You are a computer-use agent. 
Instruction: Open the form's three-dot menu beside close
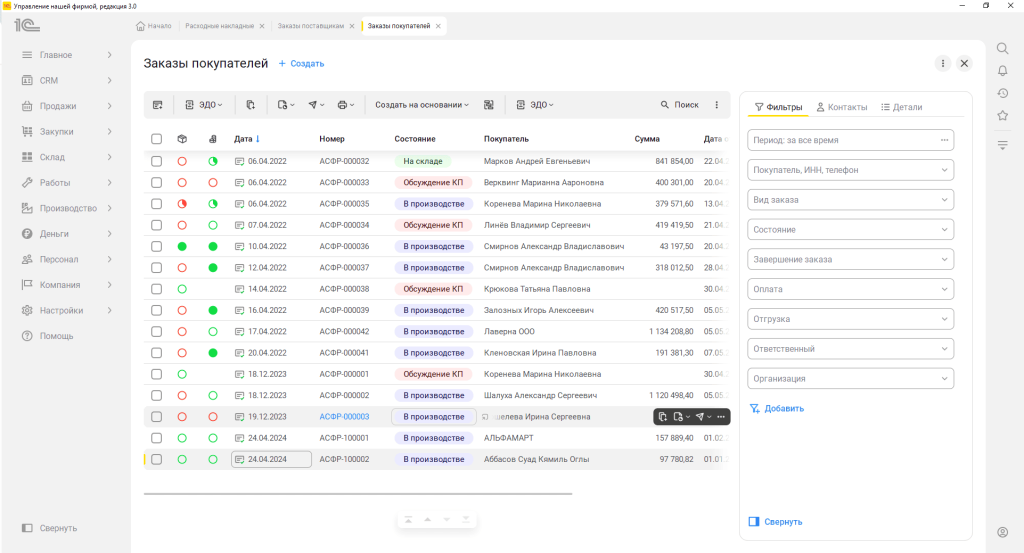pyautogui.click(x=942, y=63)
